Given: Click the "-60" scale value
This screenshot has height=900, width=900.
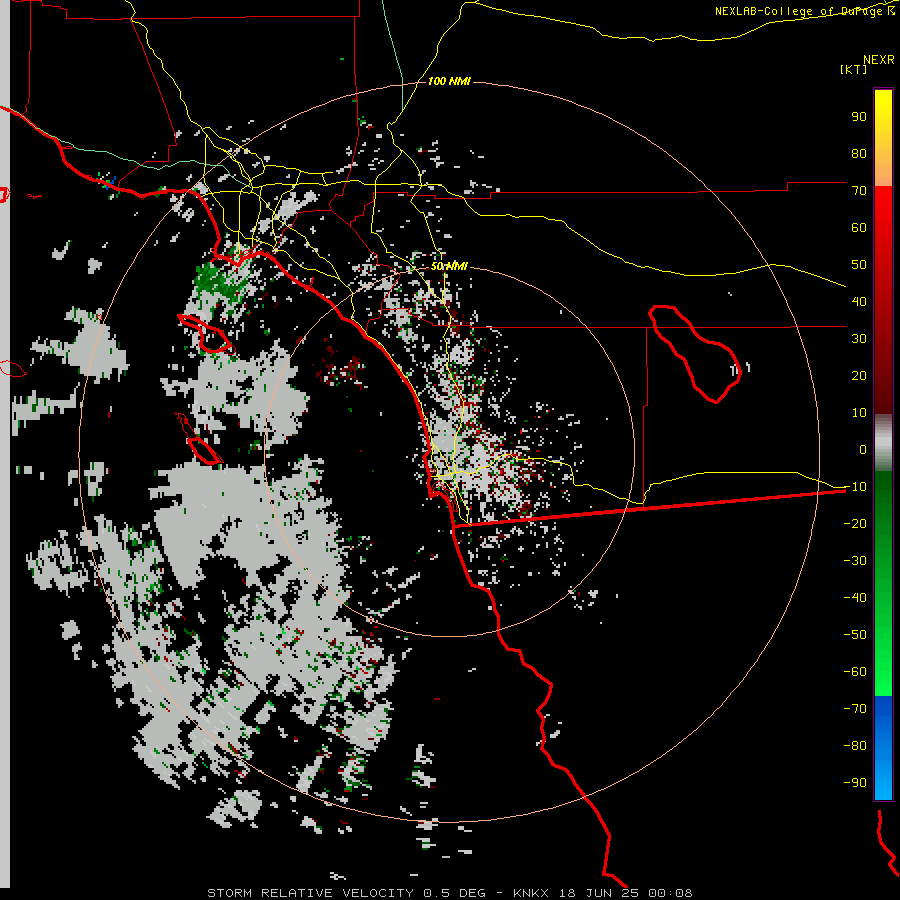Looking at the screenshot, I should point(855,672).
